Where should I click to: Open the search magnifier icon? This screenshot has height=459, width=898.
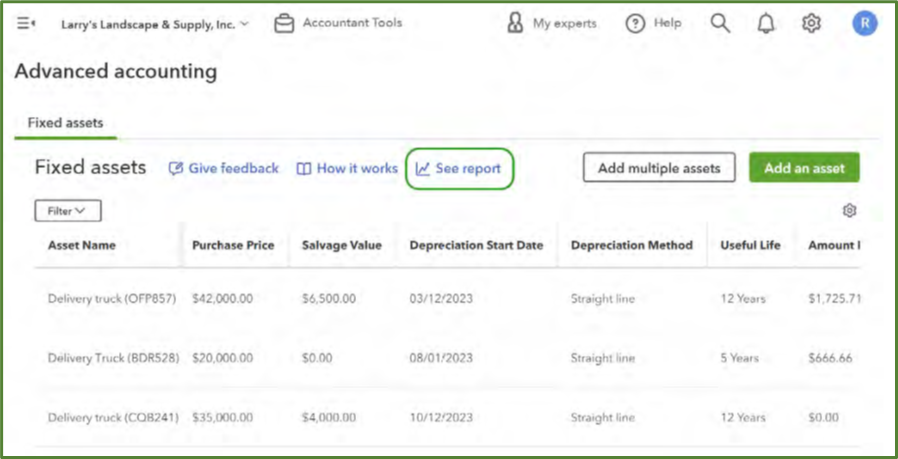(x=720, y=24)
